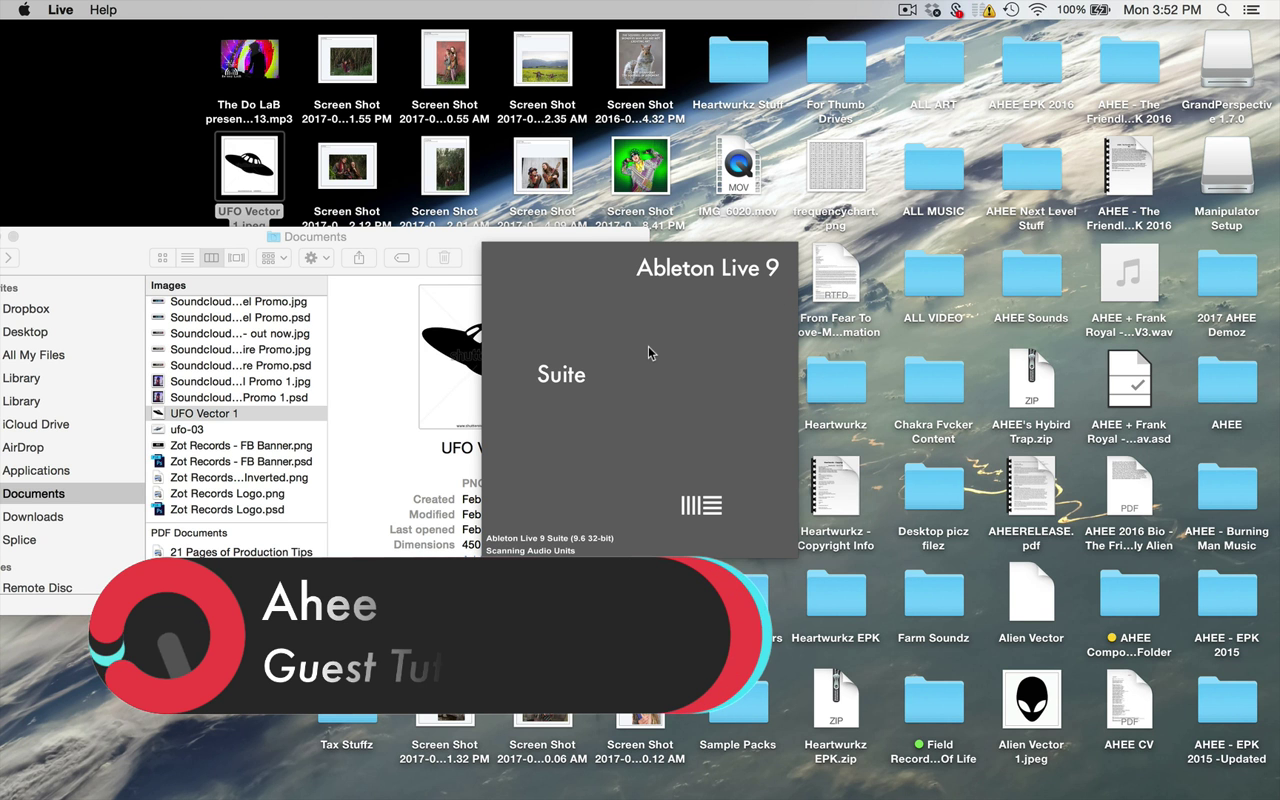Click the Share icon in Finder toolbar

tap(359, 258)
